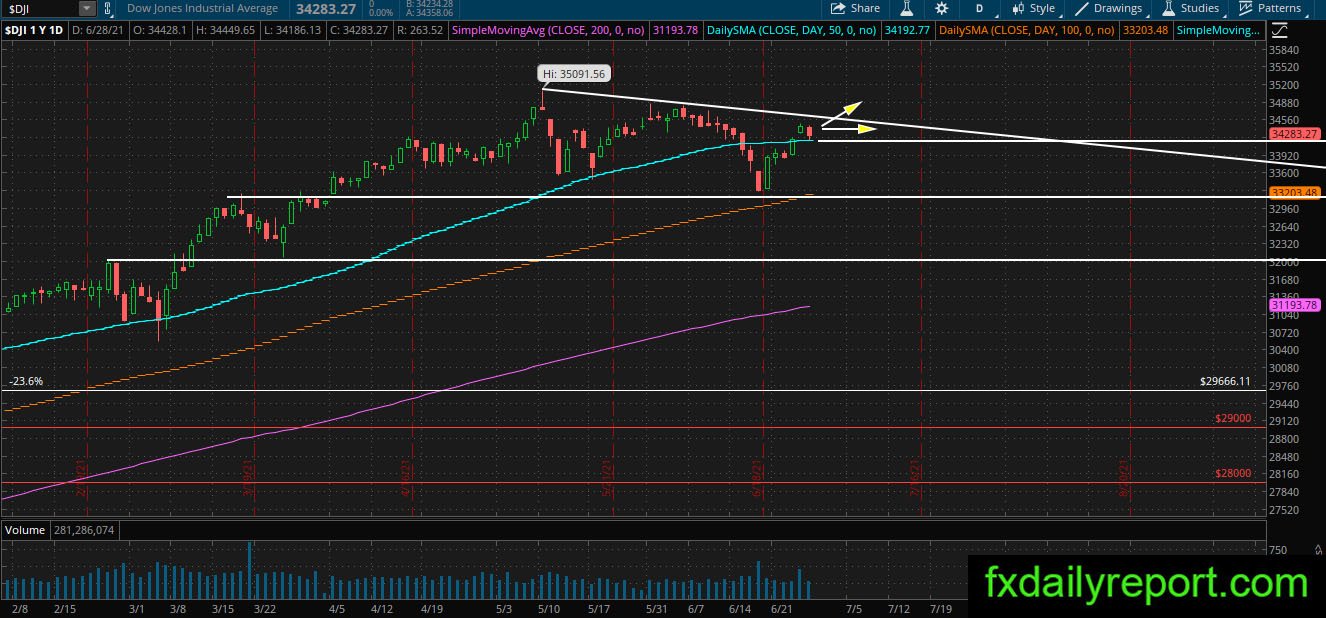Screen dimensions: 1326x618
Task: Click the $29000 red level label
Action: point(1233,419)
